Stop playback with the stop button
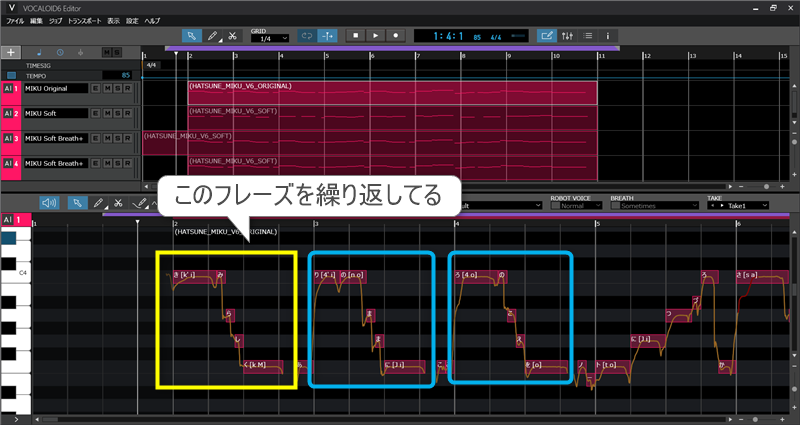Viewport: 800px width, 425px height. (x=356, y=36)
